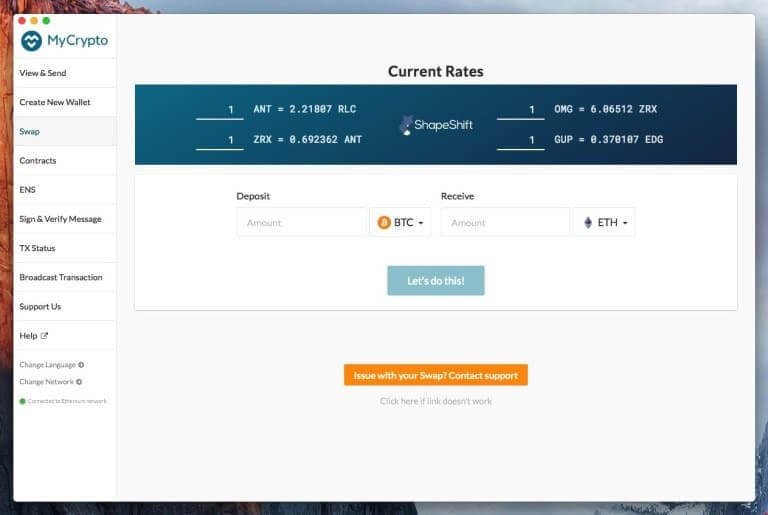Go to Create New Wallet
The height and width of the screenshot is (515, 768).
point(65,102)
